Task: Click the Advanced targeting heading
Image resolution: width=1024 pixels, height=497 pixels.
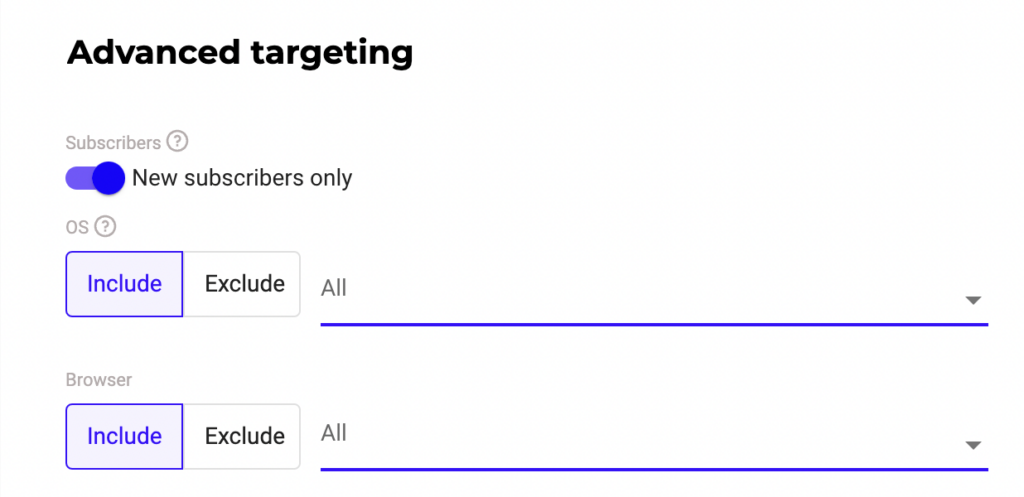Action: tap(240, 53)
